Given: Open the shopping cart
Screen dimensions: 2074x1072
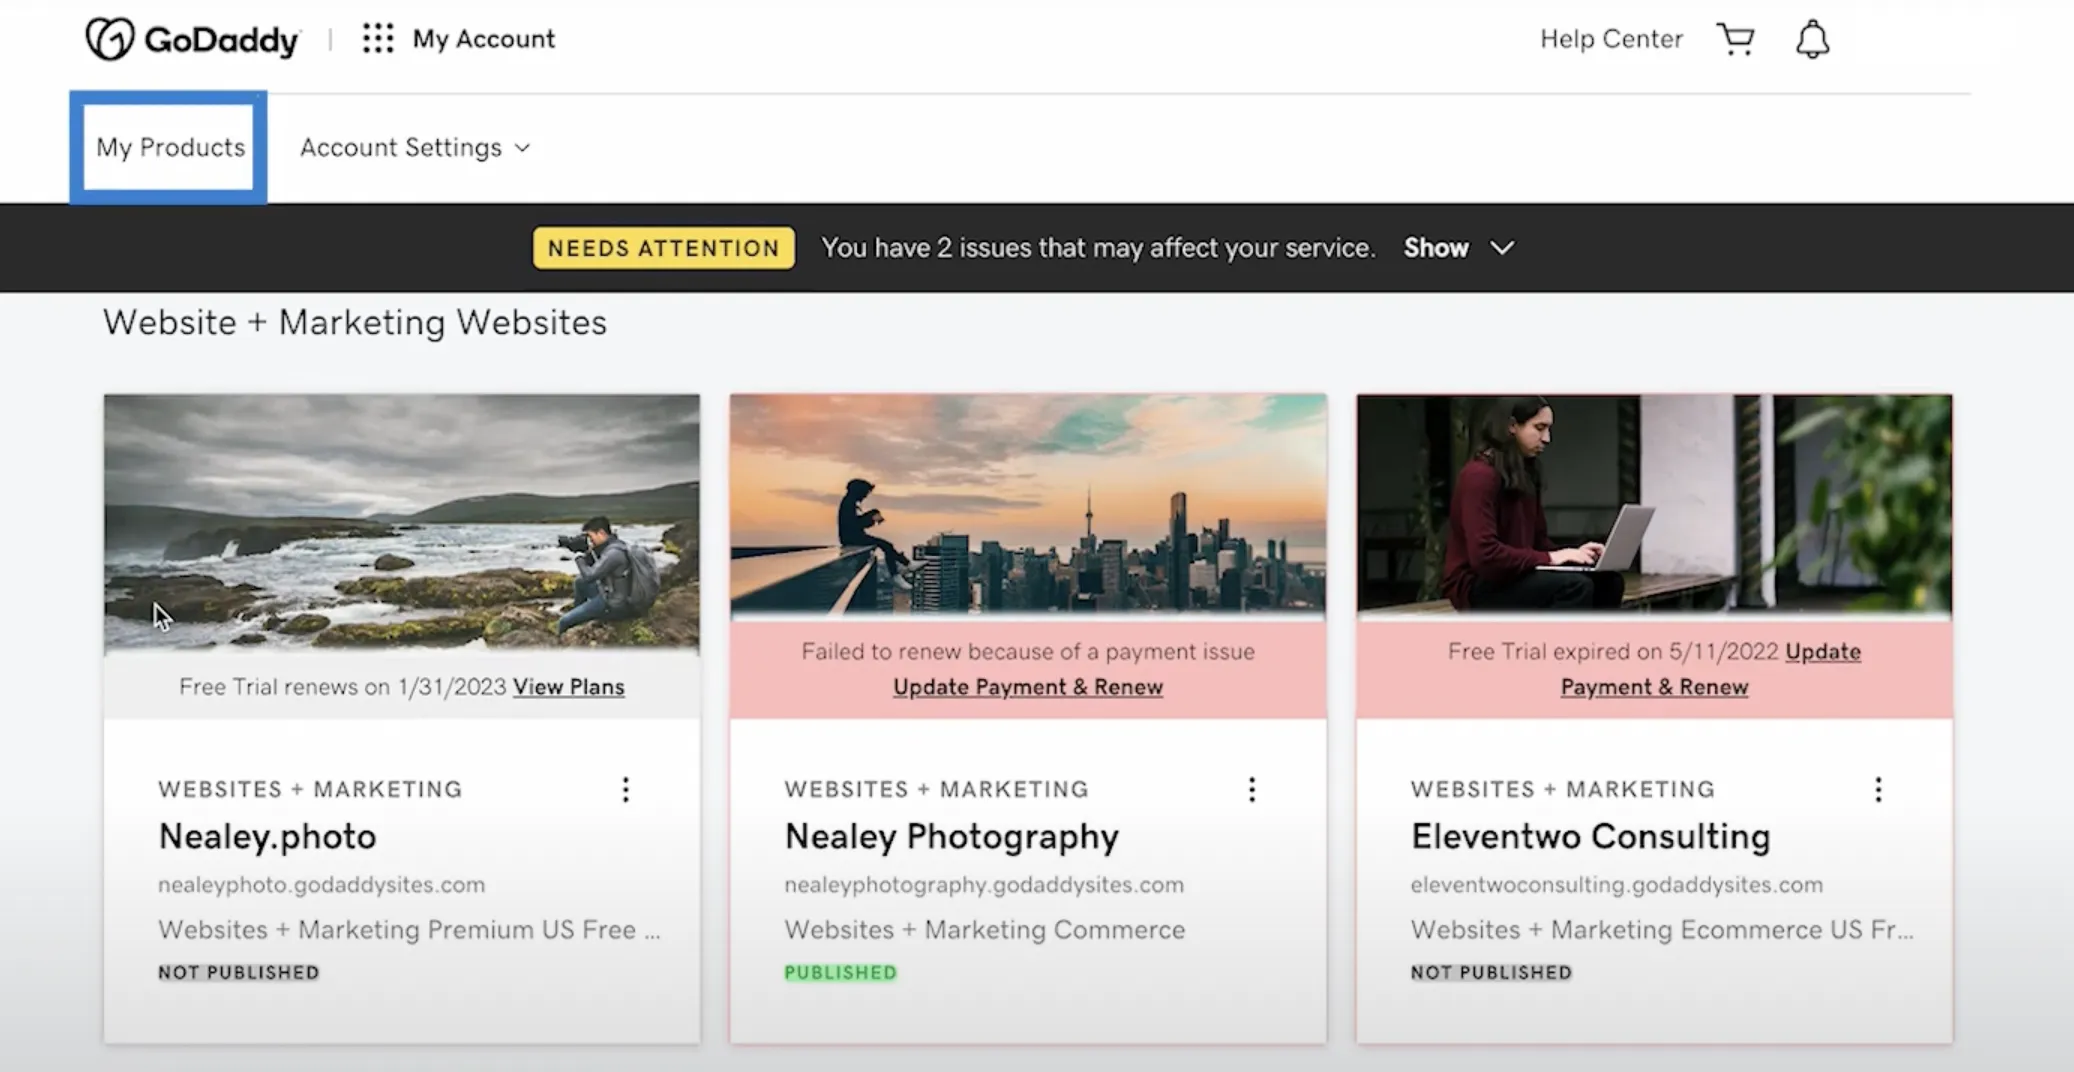Looking at the screenshot, I should click(1736, 39).
